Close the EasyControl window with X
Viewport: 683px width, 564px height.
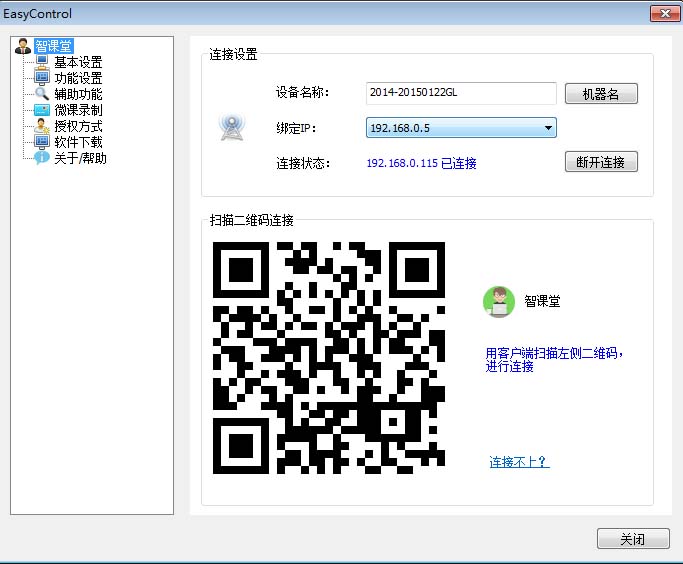659,14
